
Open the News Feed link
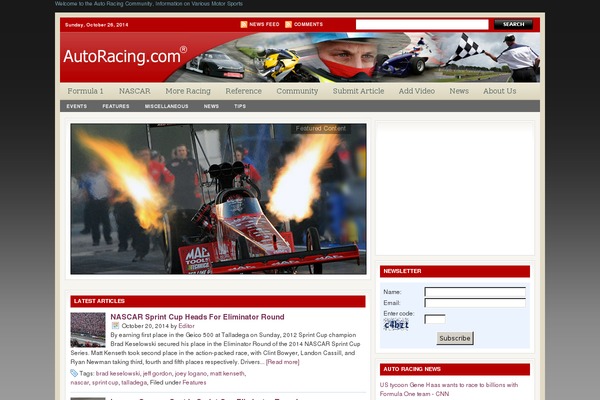click(x=264, y=24)
